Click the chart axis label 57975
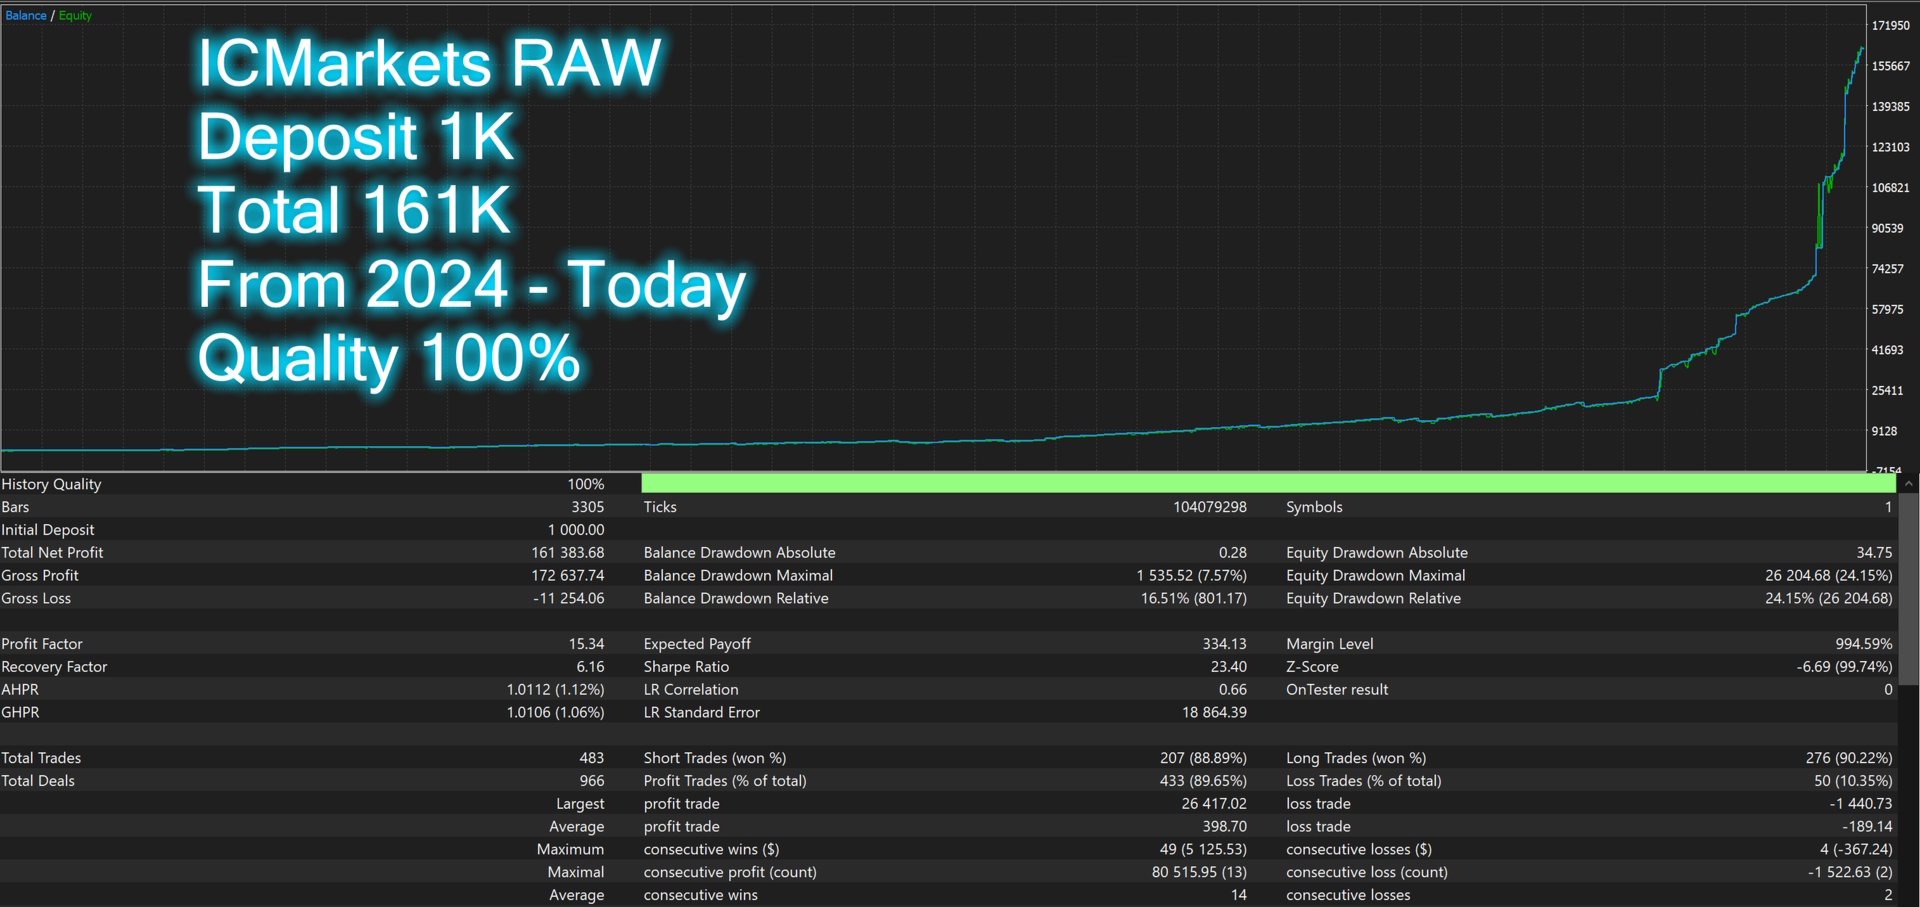 pos(1887,310)
